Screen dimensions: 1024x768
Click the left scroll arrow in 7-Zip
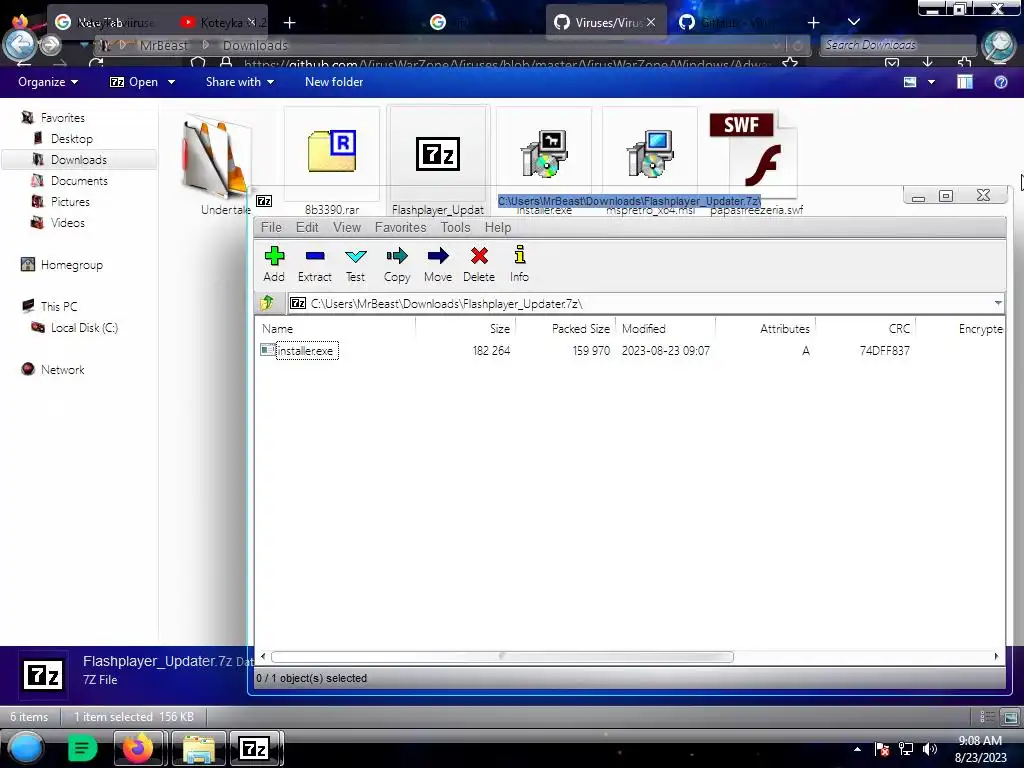click(x=263, y=656)
